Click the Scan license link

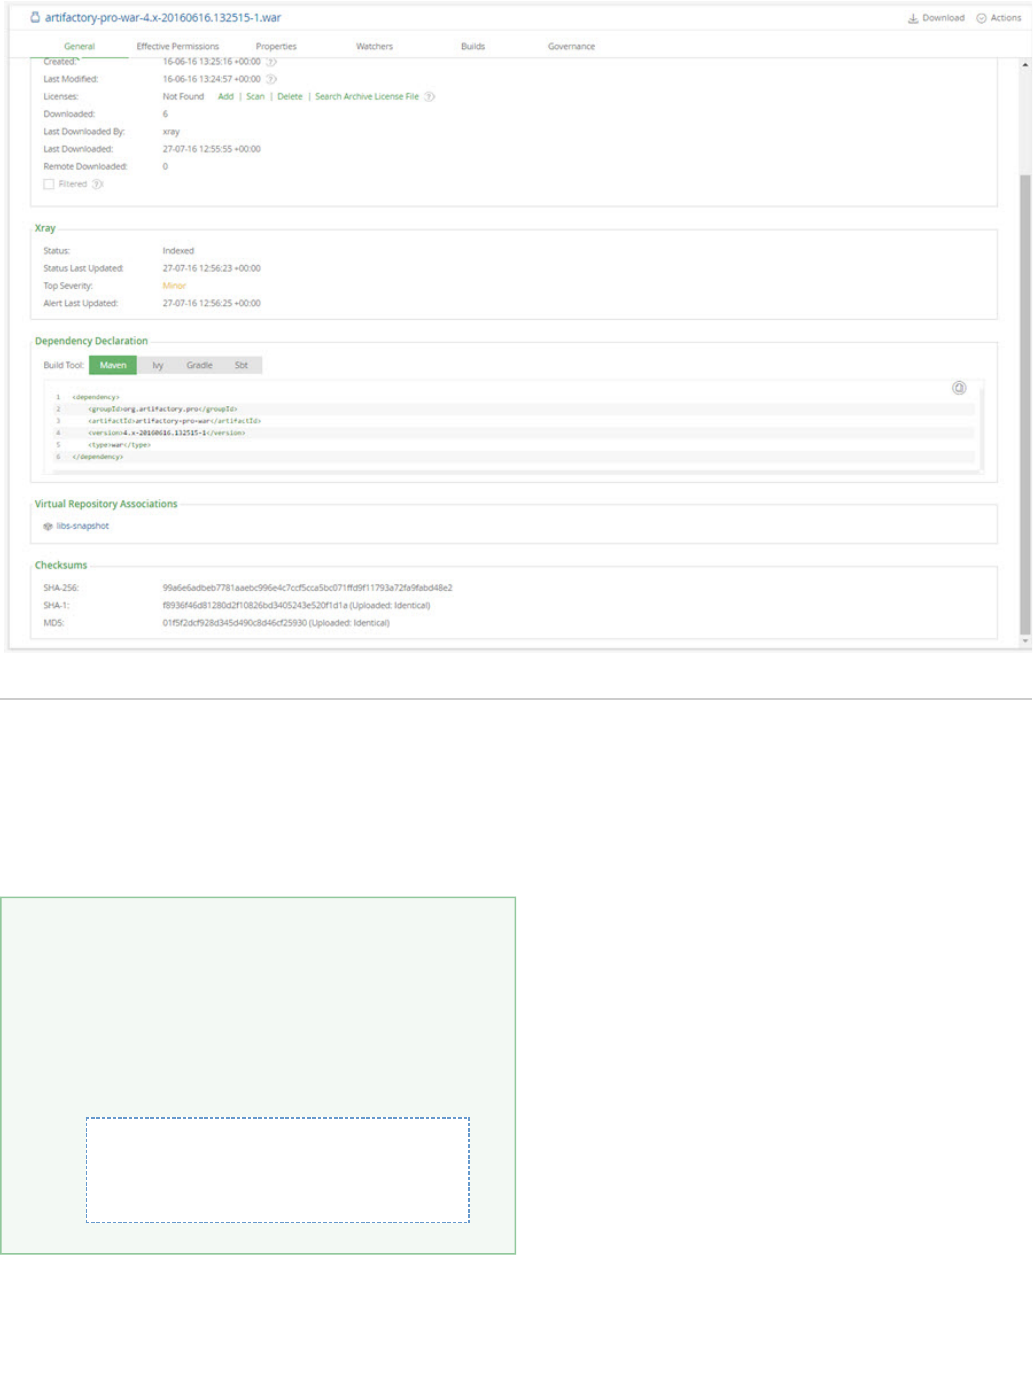tap(256, 97)
